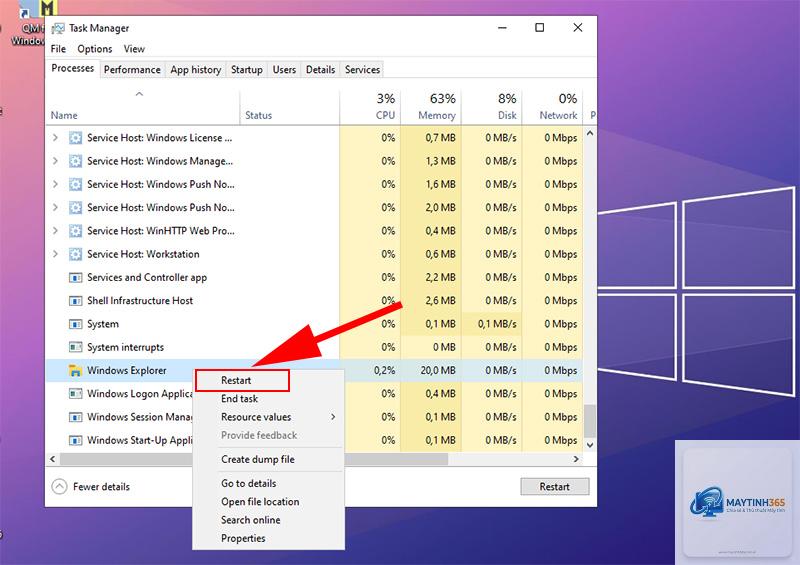The image size is (800, 565).
Task: Click the Services and Controller app icon
Action: [x=76, y=278]
